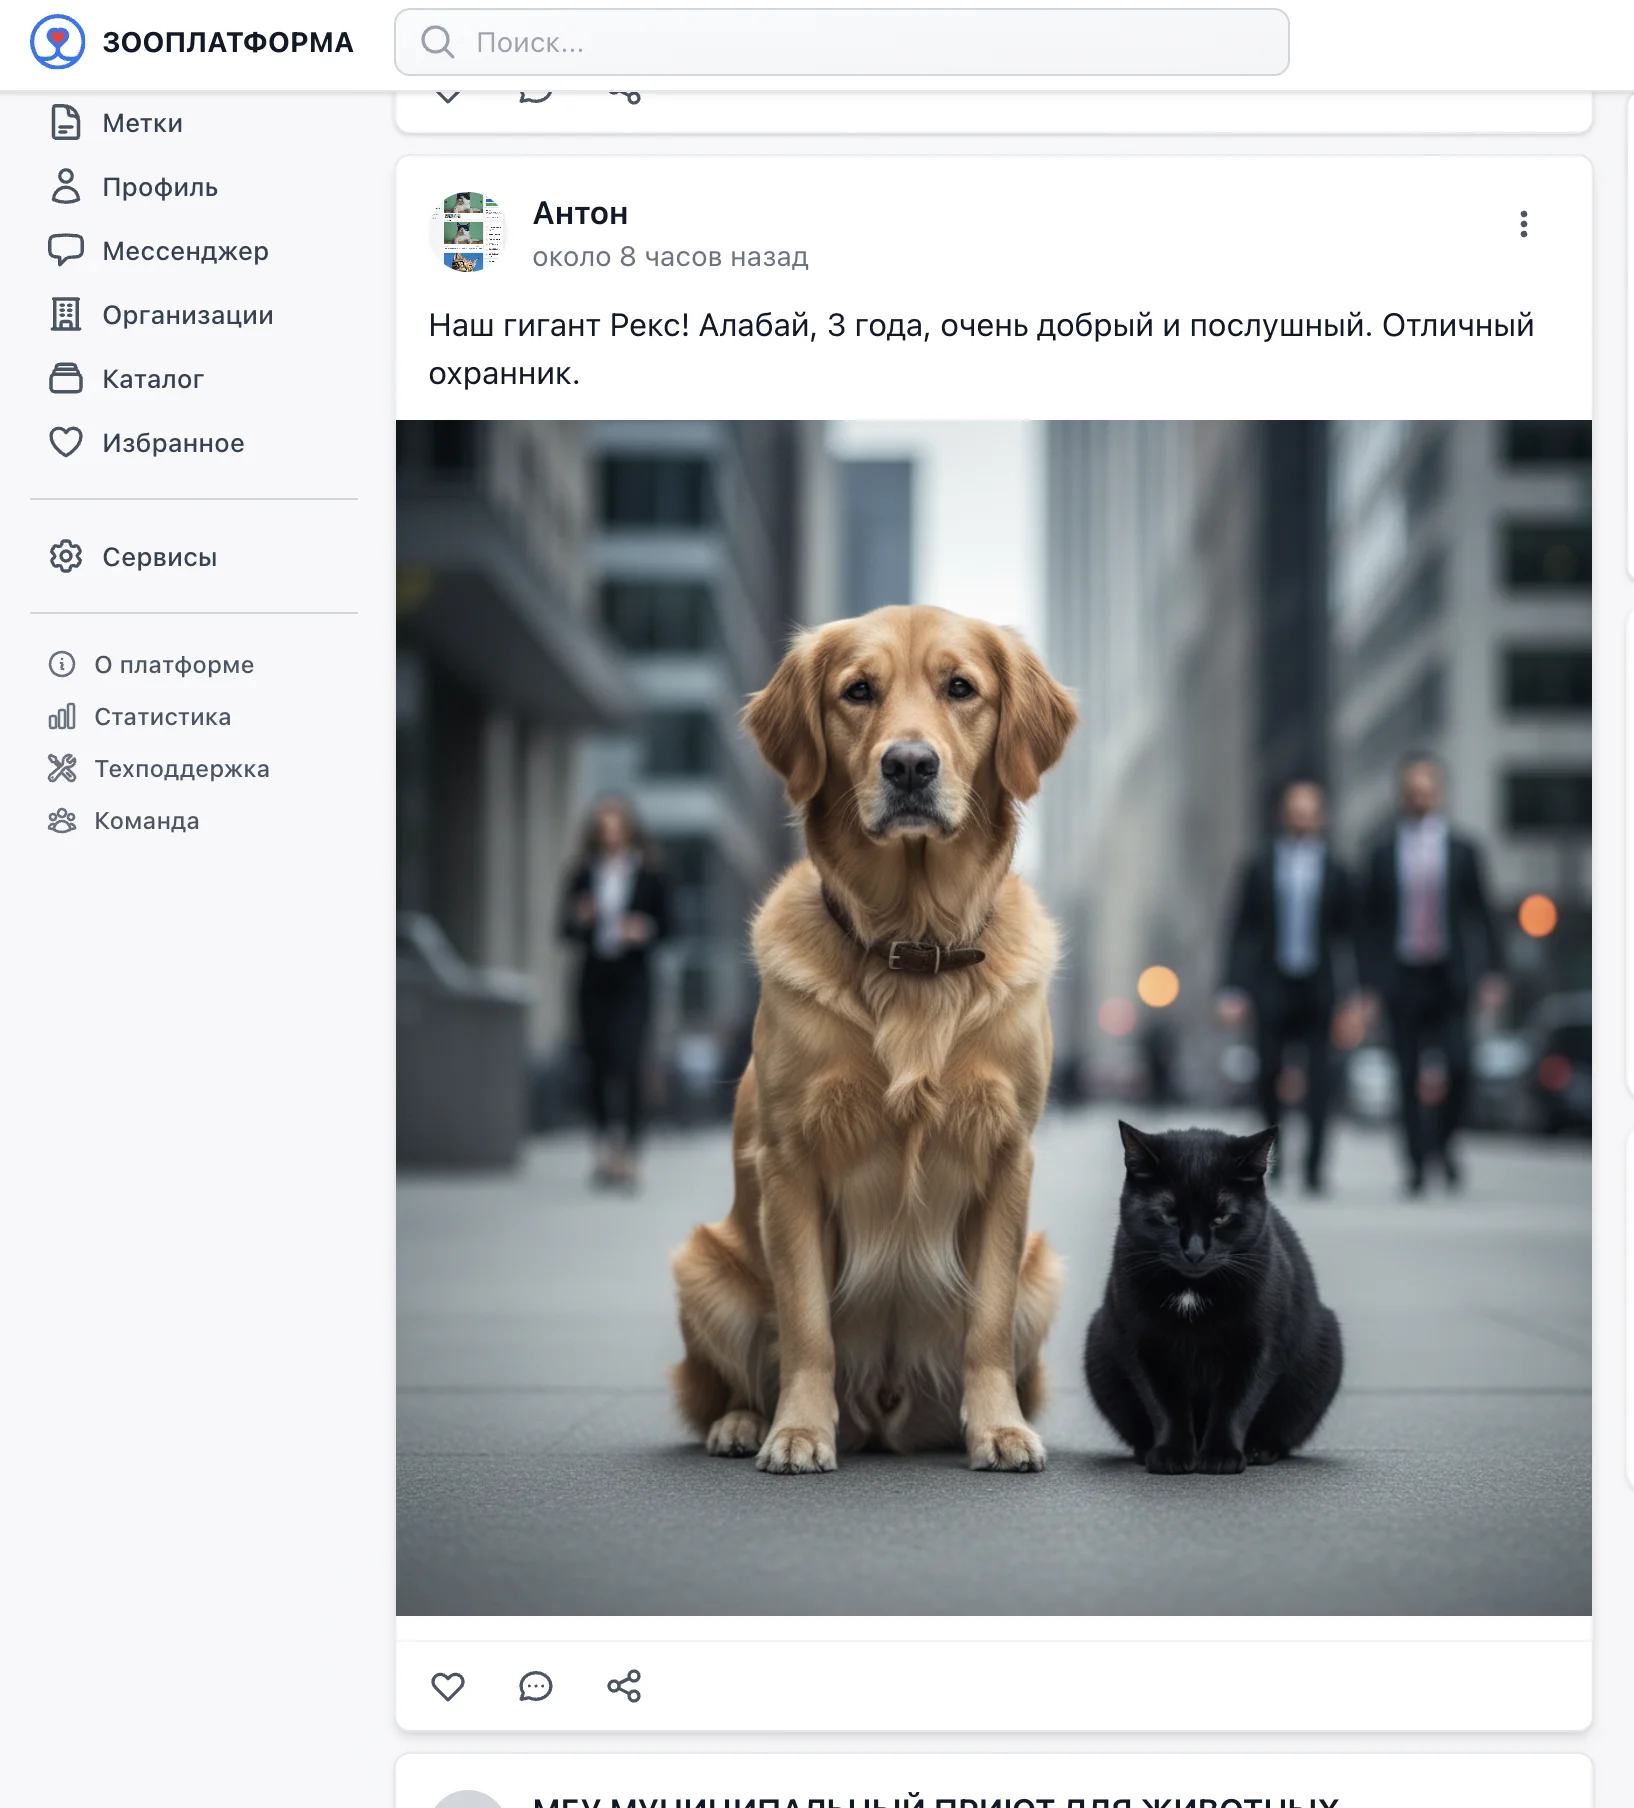Screen dimensions: 1634x1808
Task: Click the Сервисы gear icon
Action: click(66, 556)
